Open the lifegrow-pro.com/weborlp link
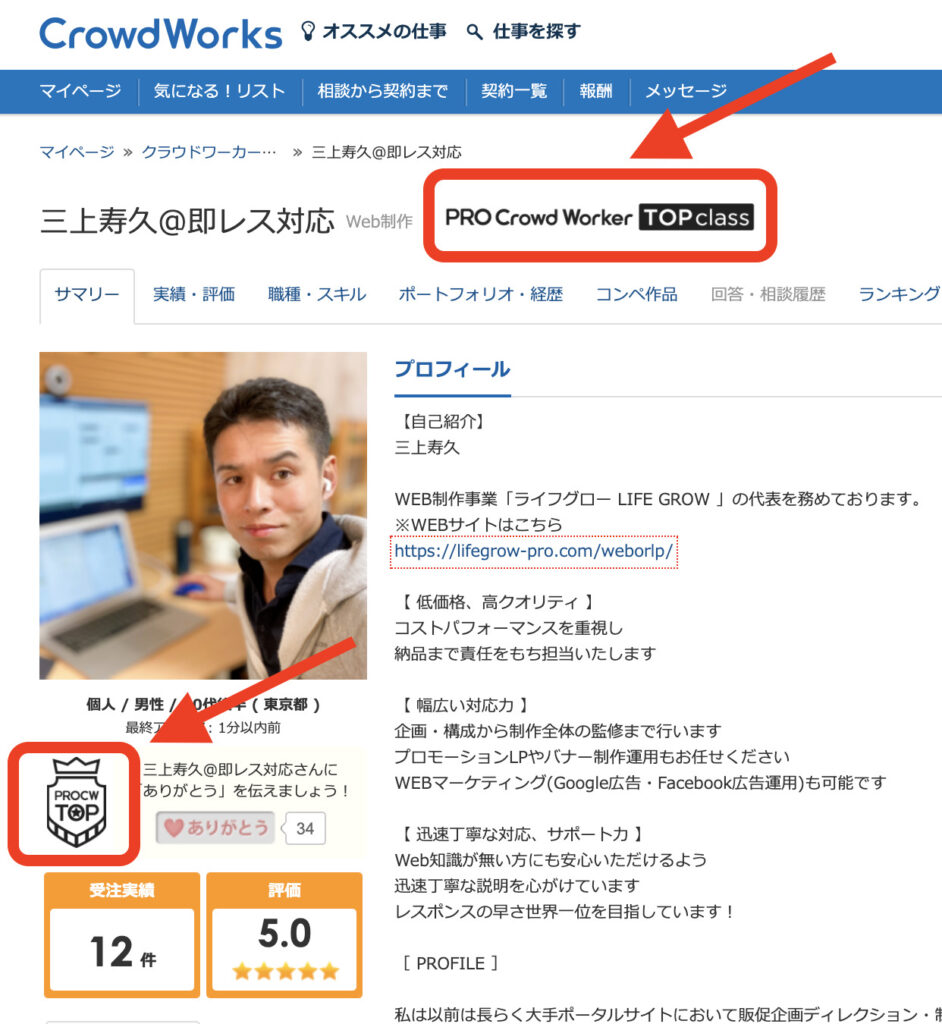This screenshot has width=942, height=1024. (534, 551)
